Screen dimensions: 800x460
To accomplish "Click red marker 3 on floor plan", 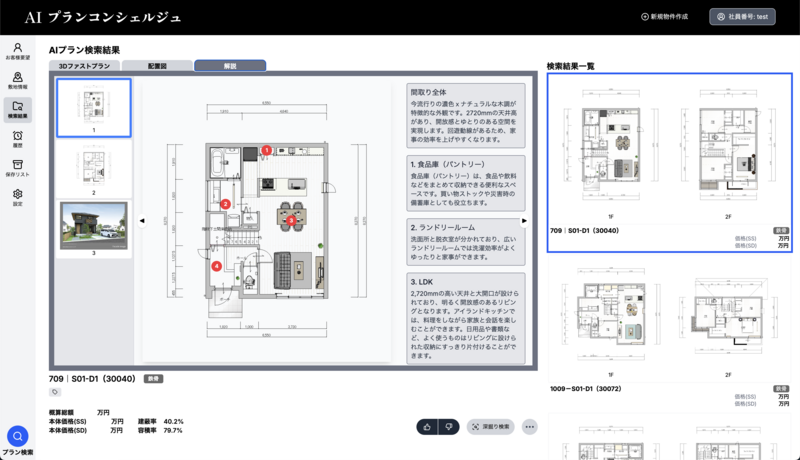I will (290, 220).
